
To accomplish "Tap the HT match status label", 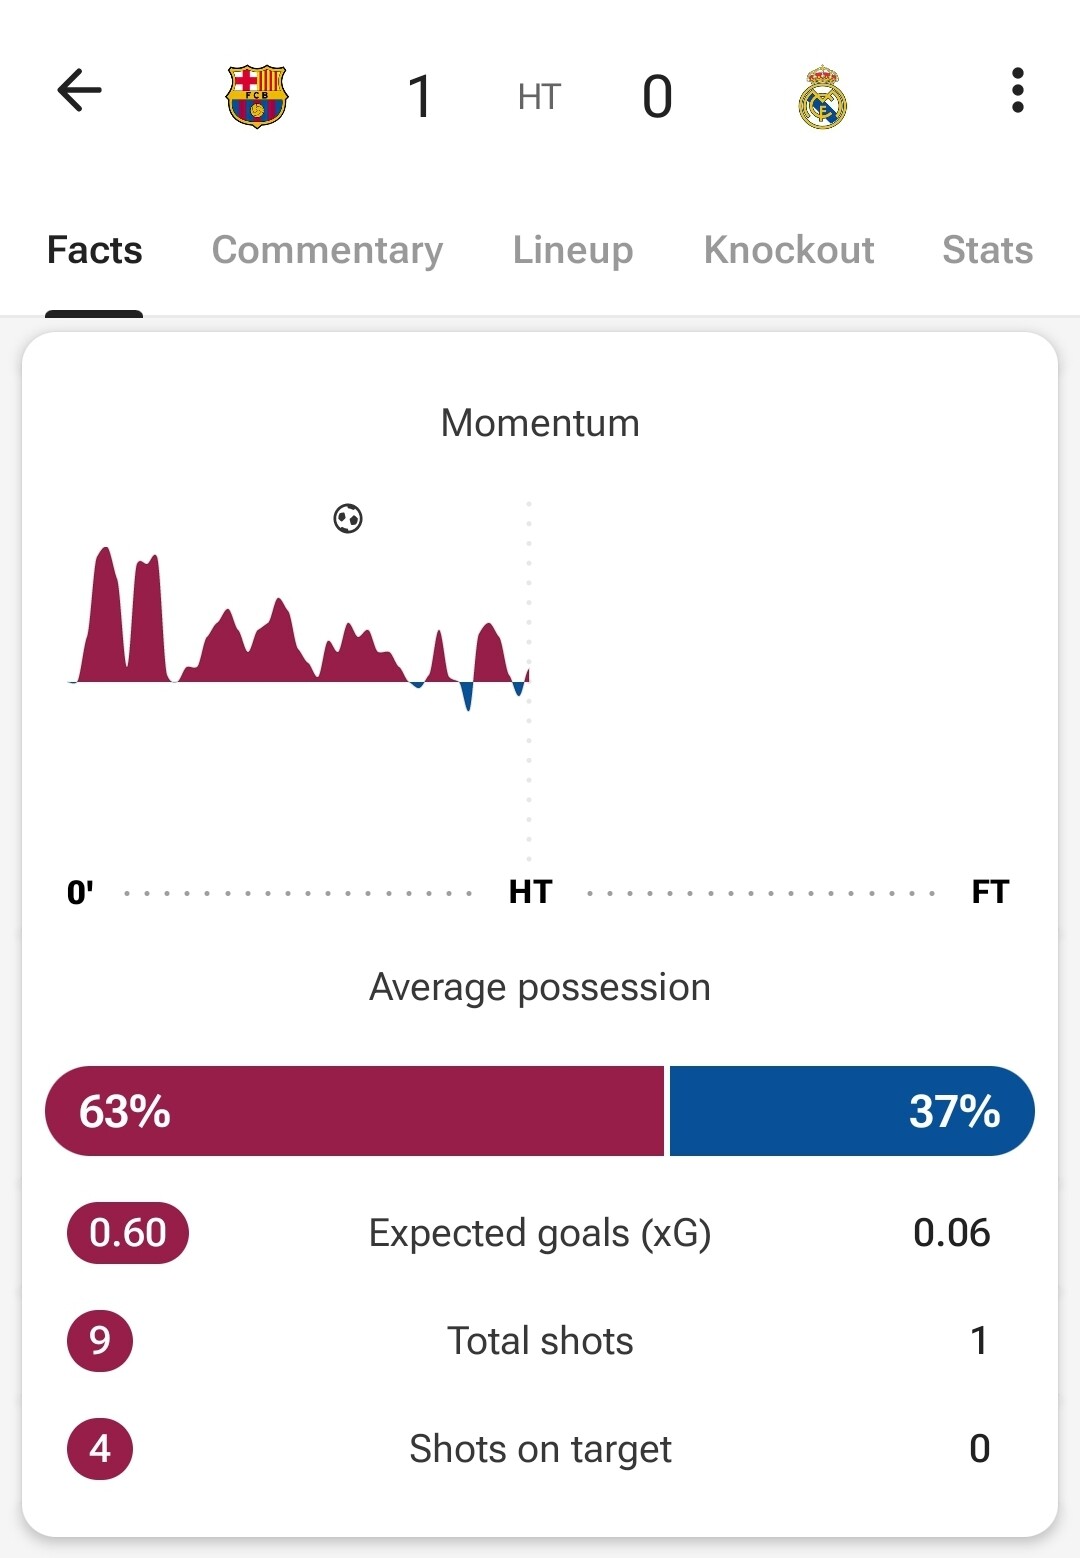I will 539,97.
